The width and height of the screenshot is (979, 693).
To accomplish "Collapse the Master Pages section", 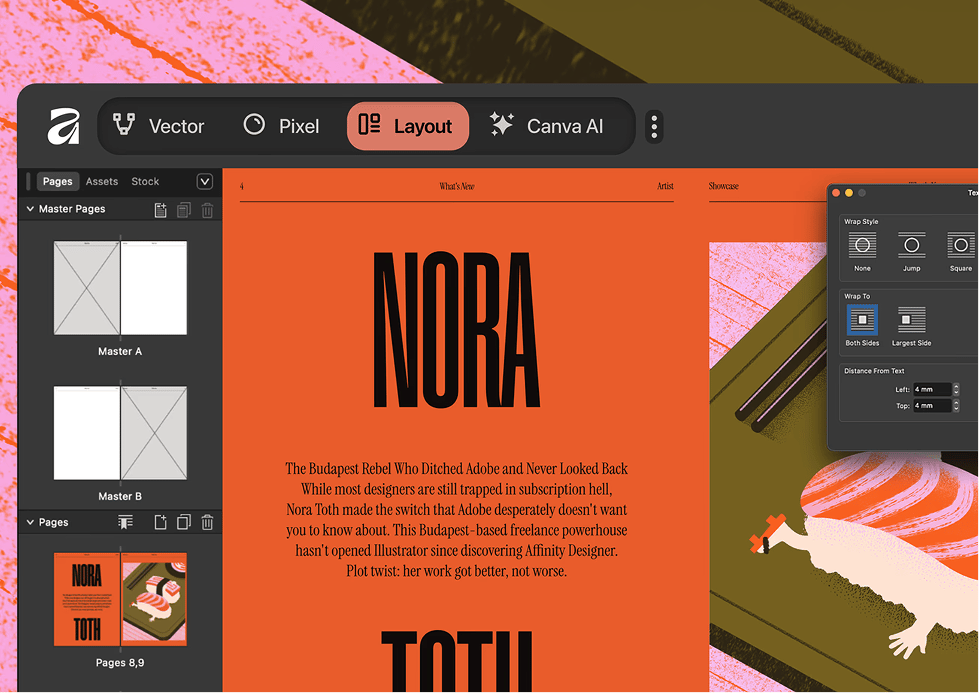I will [30, 209].
